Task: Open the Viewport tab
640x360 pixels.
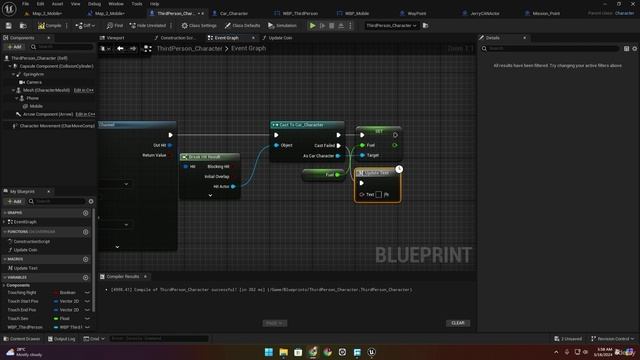Action: [115, 38]
